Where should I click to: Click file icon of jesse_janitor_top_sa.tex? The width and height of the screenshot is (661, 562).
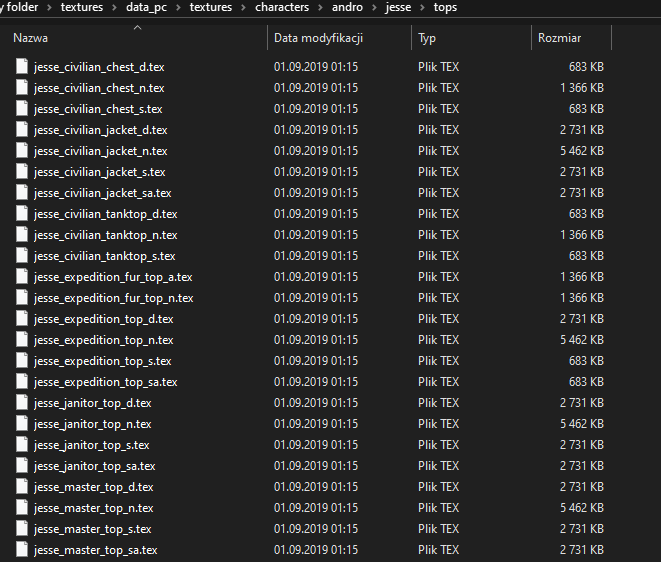tap(22, 466)
